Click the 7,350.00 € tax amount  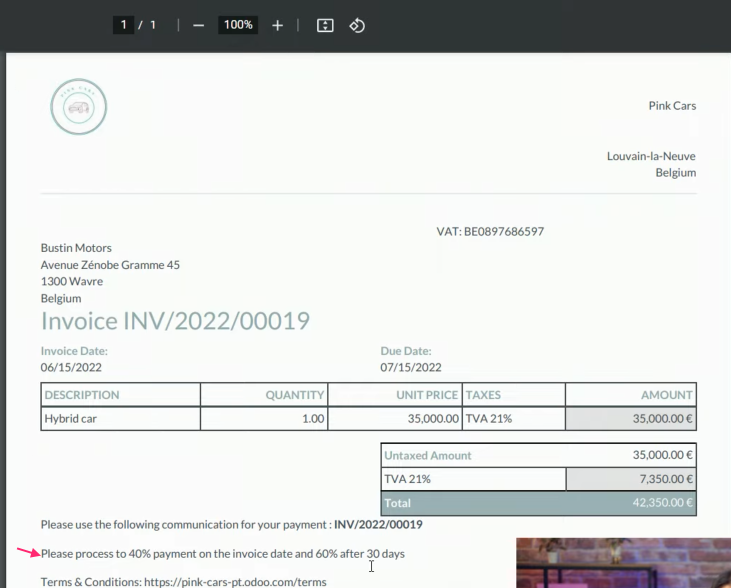tap(666, 479)
